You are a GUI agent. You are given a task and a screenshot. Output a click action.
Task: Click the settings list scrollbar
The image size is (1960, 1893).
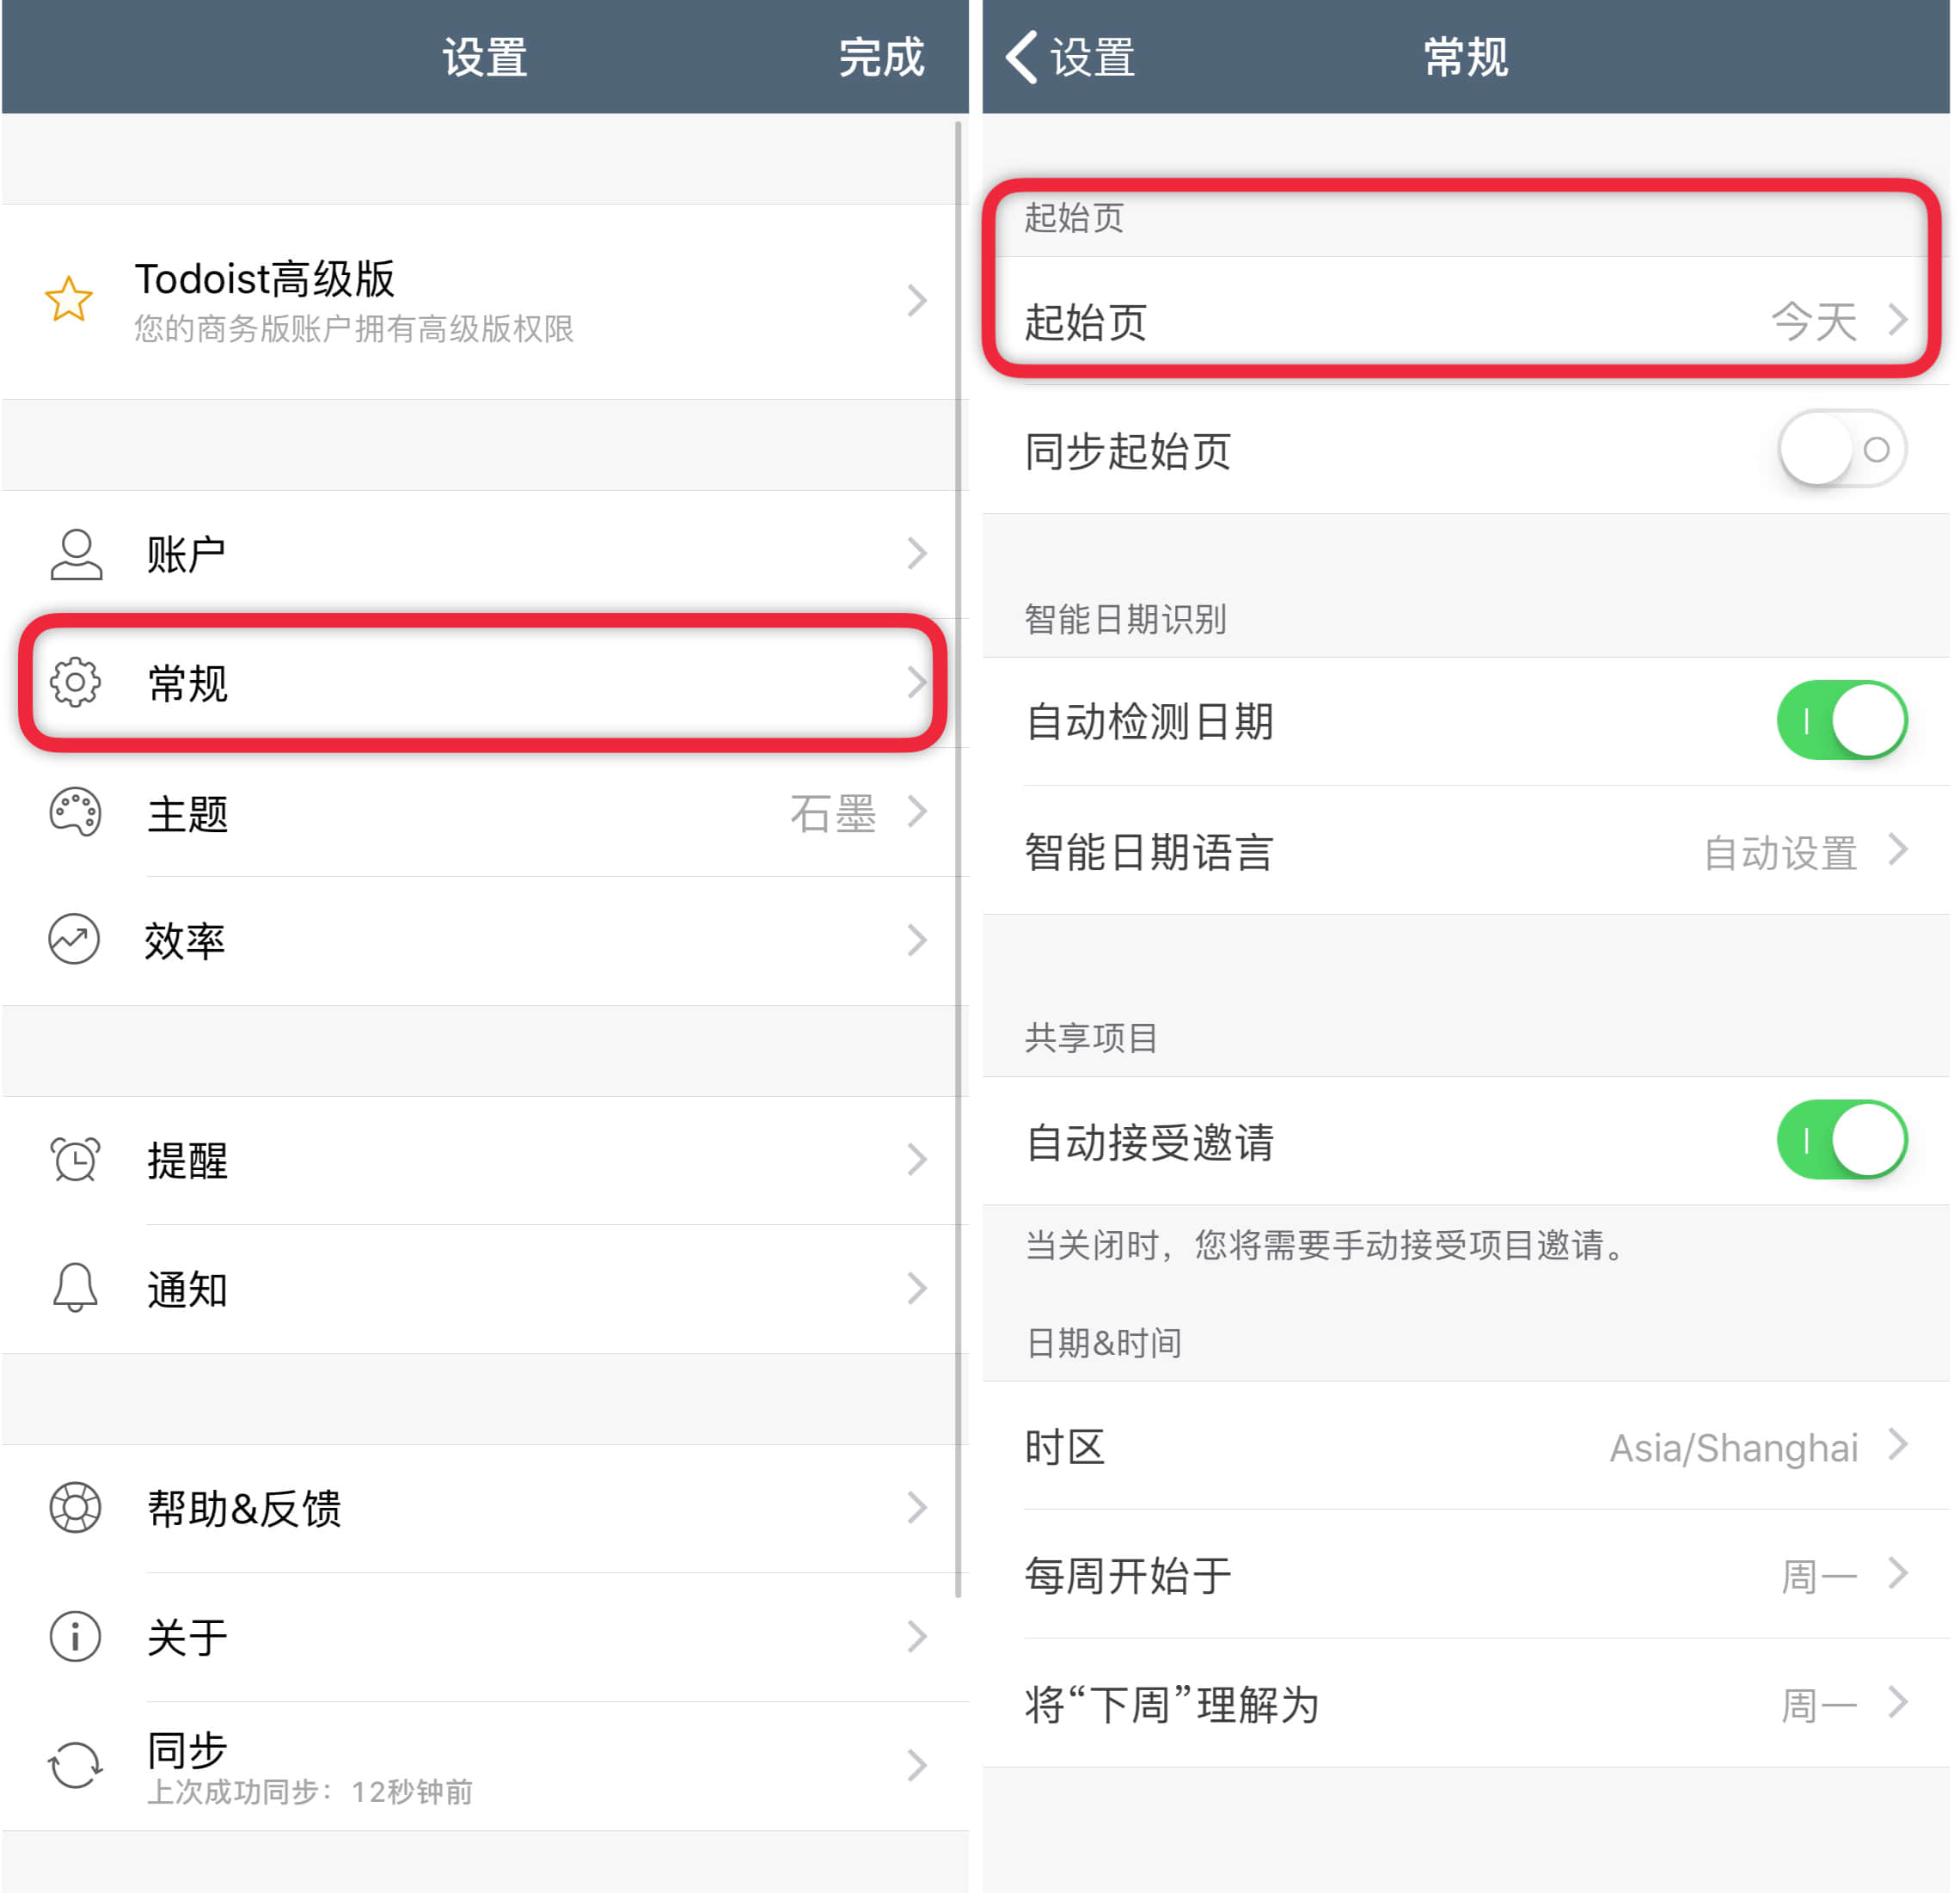(x=958, y=860)
